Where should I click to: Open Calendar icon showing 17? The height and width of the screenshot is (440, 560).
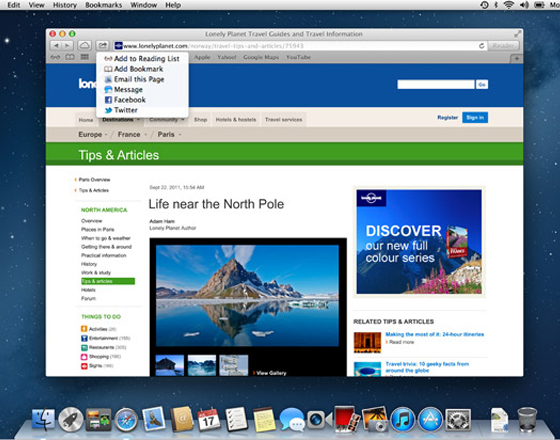[x=209, y=419]
